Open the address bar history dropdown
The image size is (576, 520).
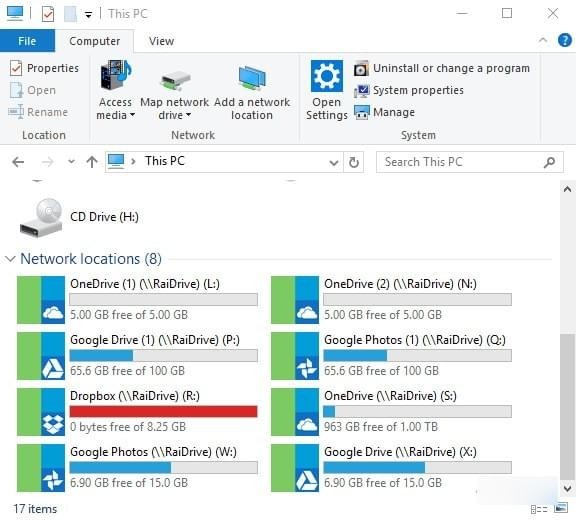(x=334, y=162)
